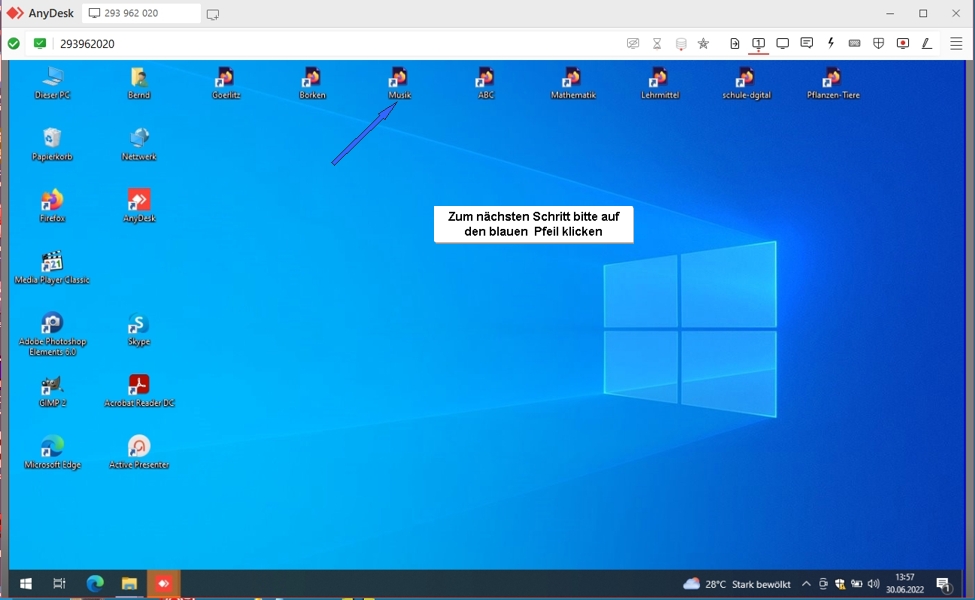The height and width of the screenshot is (600, 975).
Task: Start session recording with red dot icon
Action: (x=903, y=44)
